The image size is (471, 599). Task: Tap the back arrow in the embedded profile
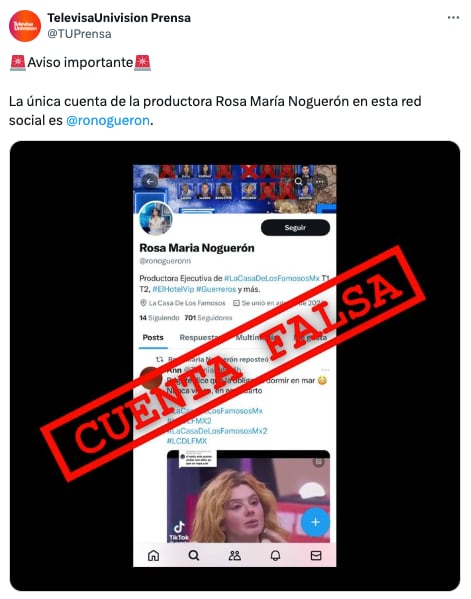pos(150,181)
